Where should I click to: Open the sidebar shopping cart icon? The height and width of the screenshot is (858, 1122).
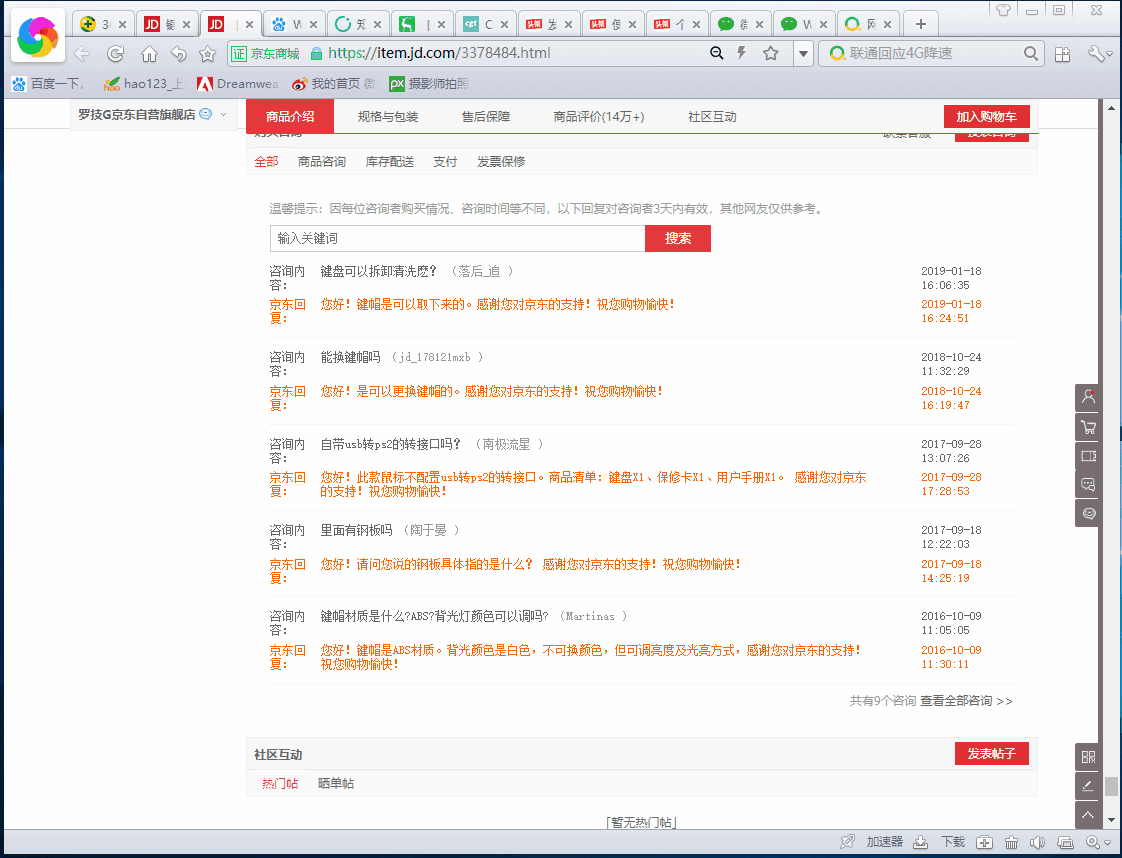coord(1088,427)
